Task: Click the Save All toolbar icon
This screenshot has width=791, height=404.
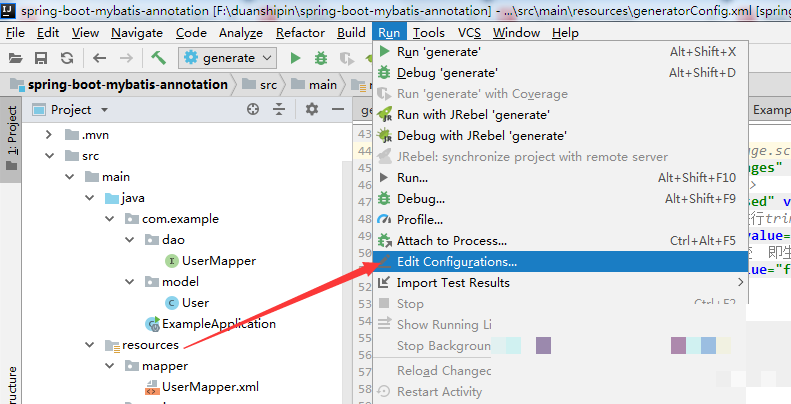Action: (x=41, y=59)
